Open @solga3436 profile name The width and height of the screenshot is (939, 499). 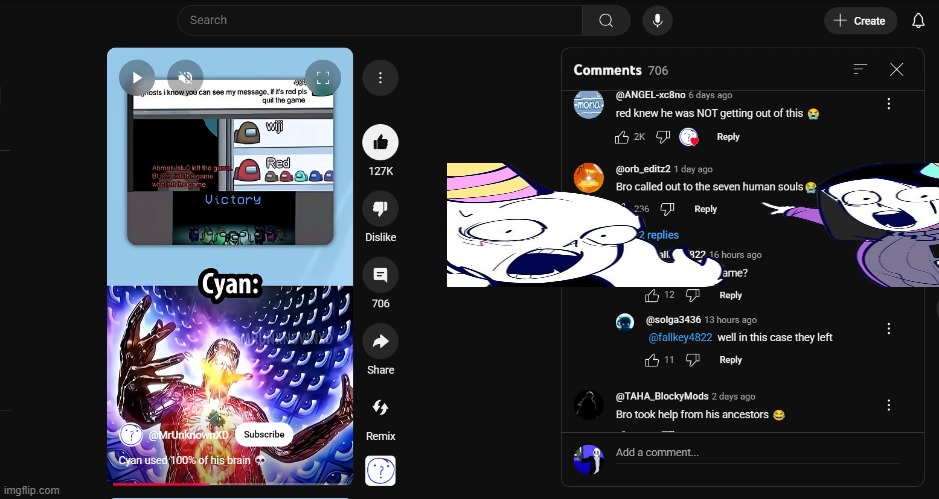pyautogui.click(x=673, y=320)
